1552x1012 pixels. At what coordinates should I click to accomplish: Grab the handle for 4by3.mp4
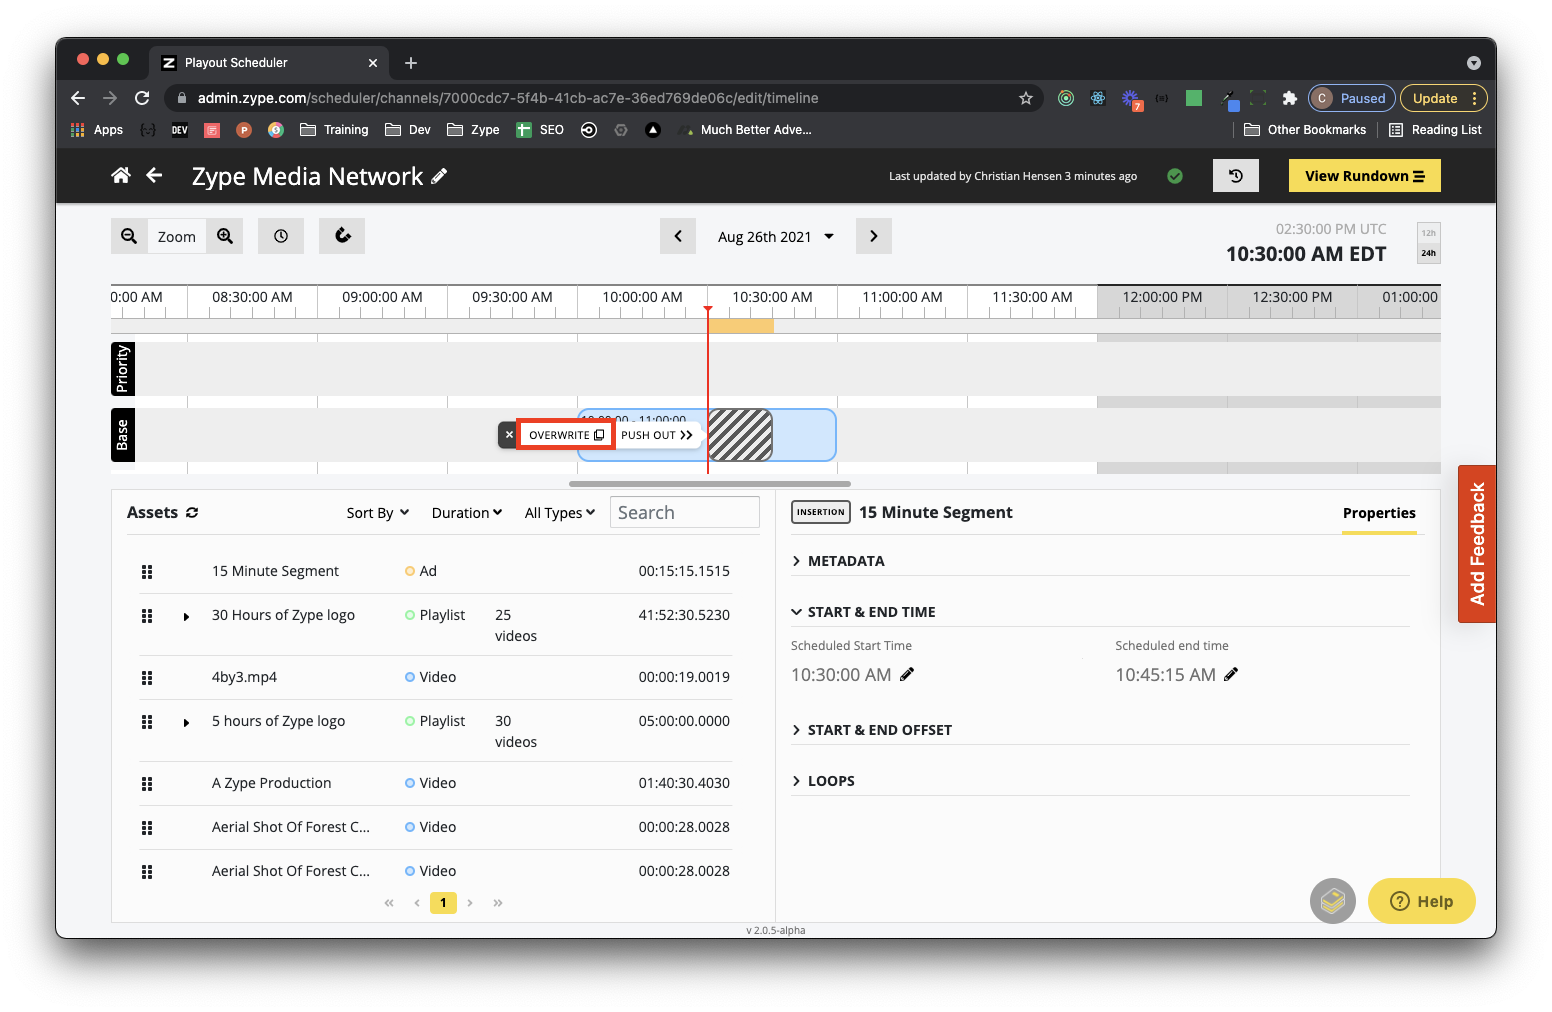coord(147,678)
